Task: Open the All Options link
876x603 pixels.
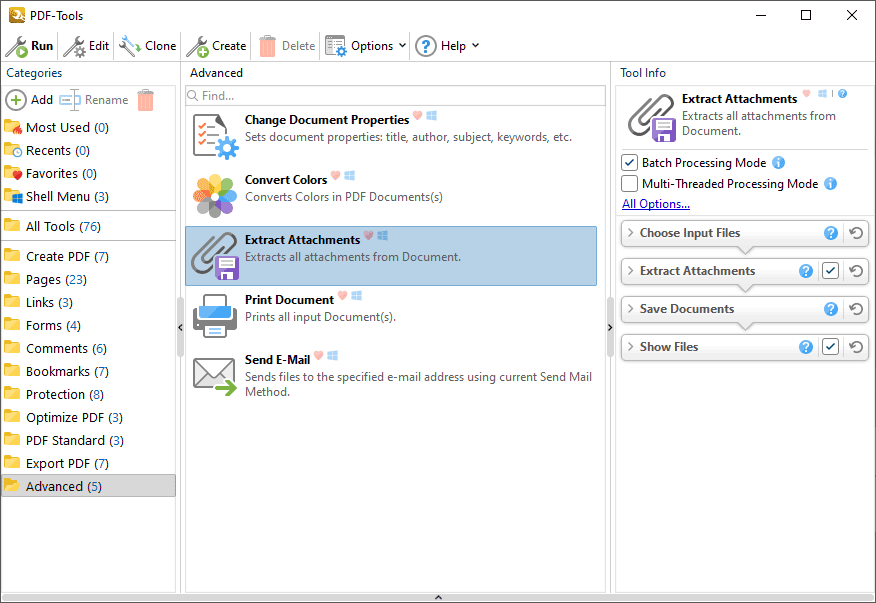Action: [655, 204]
